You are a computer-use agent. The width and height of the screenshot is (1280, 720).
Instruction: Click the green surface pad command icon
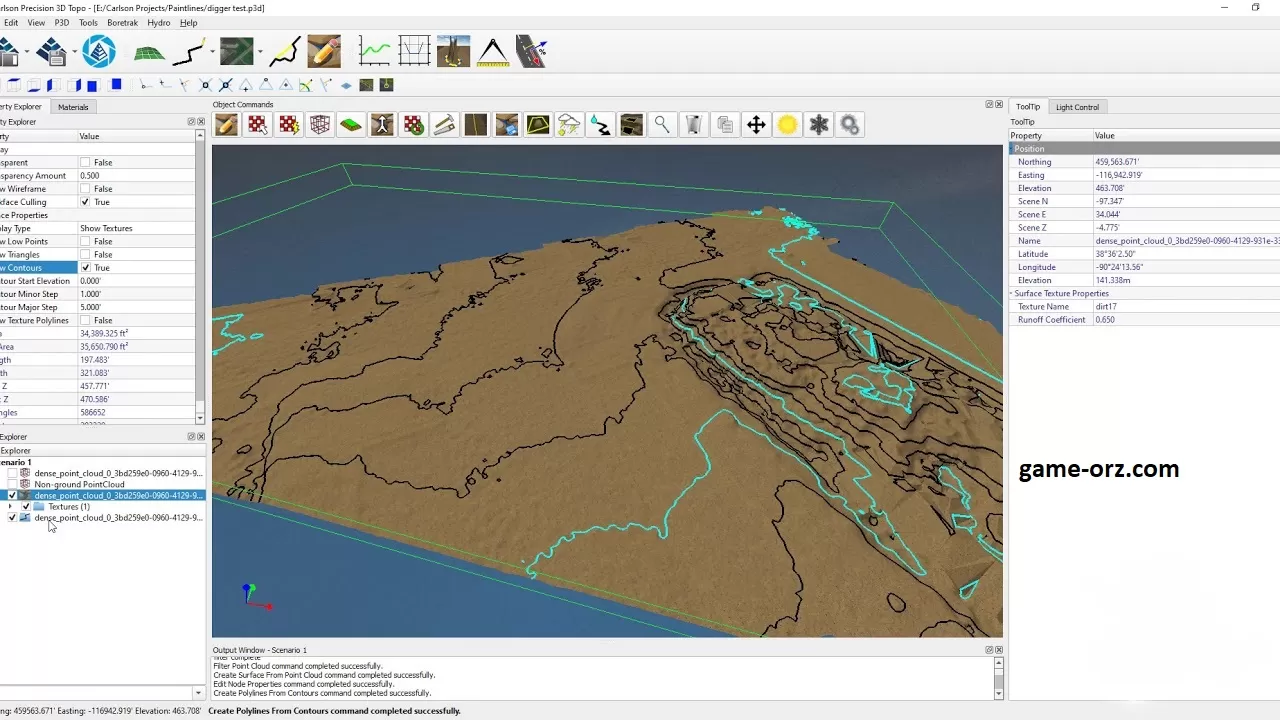[351, 125]
